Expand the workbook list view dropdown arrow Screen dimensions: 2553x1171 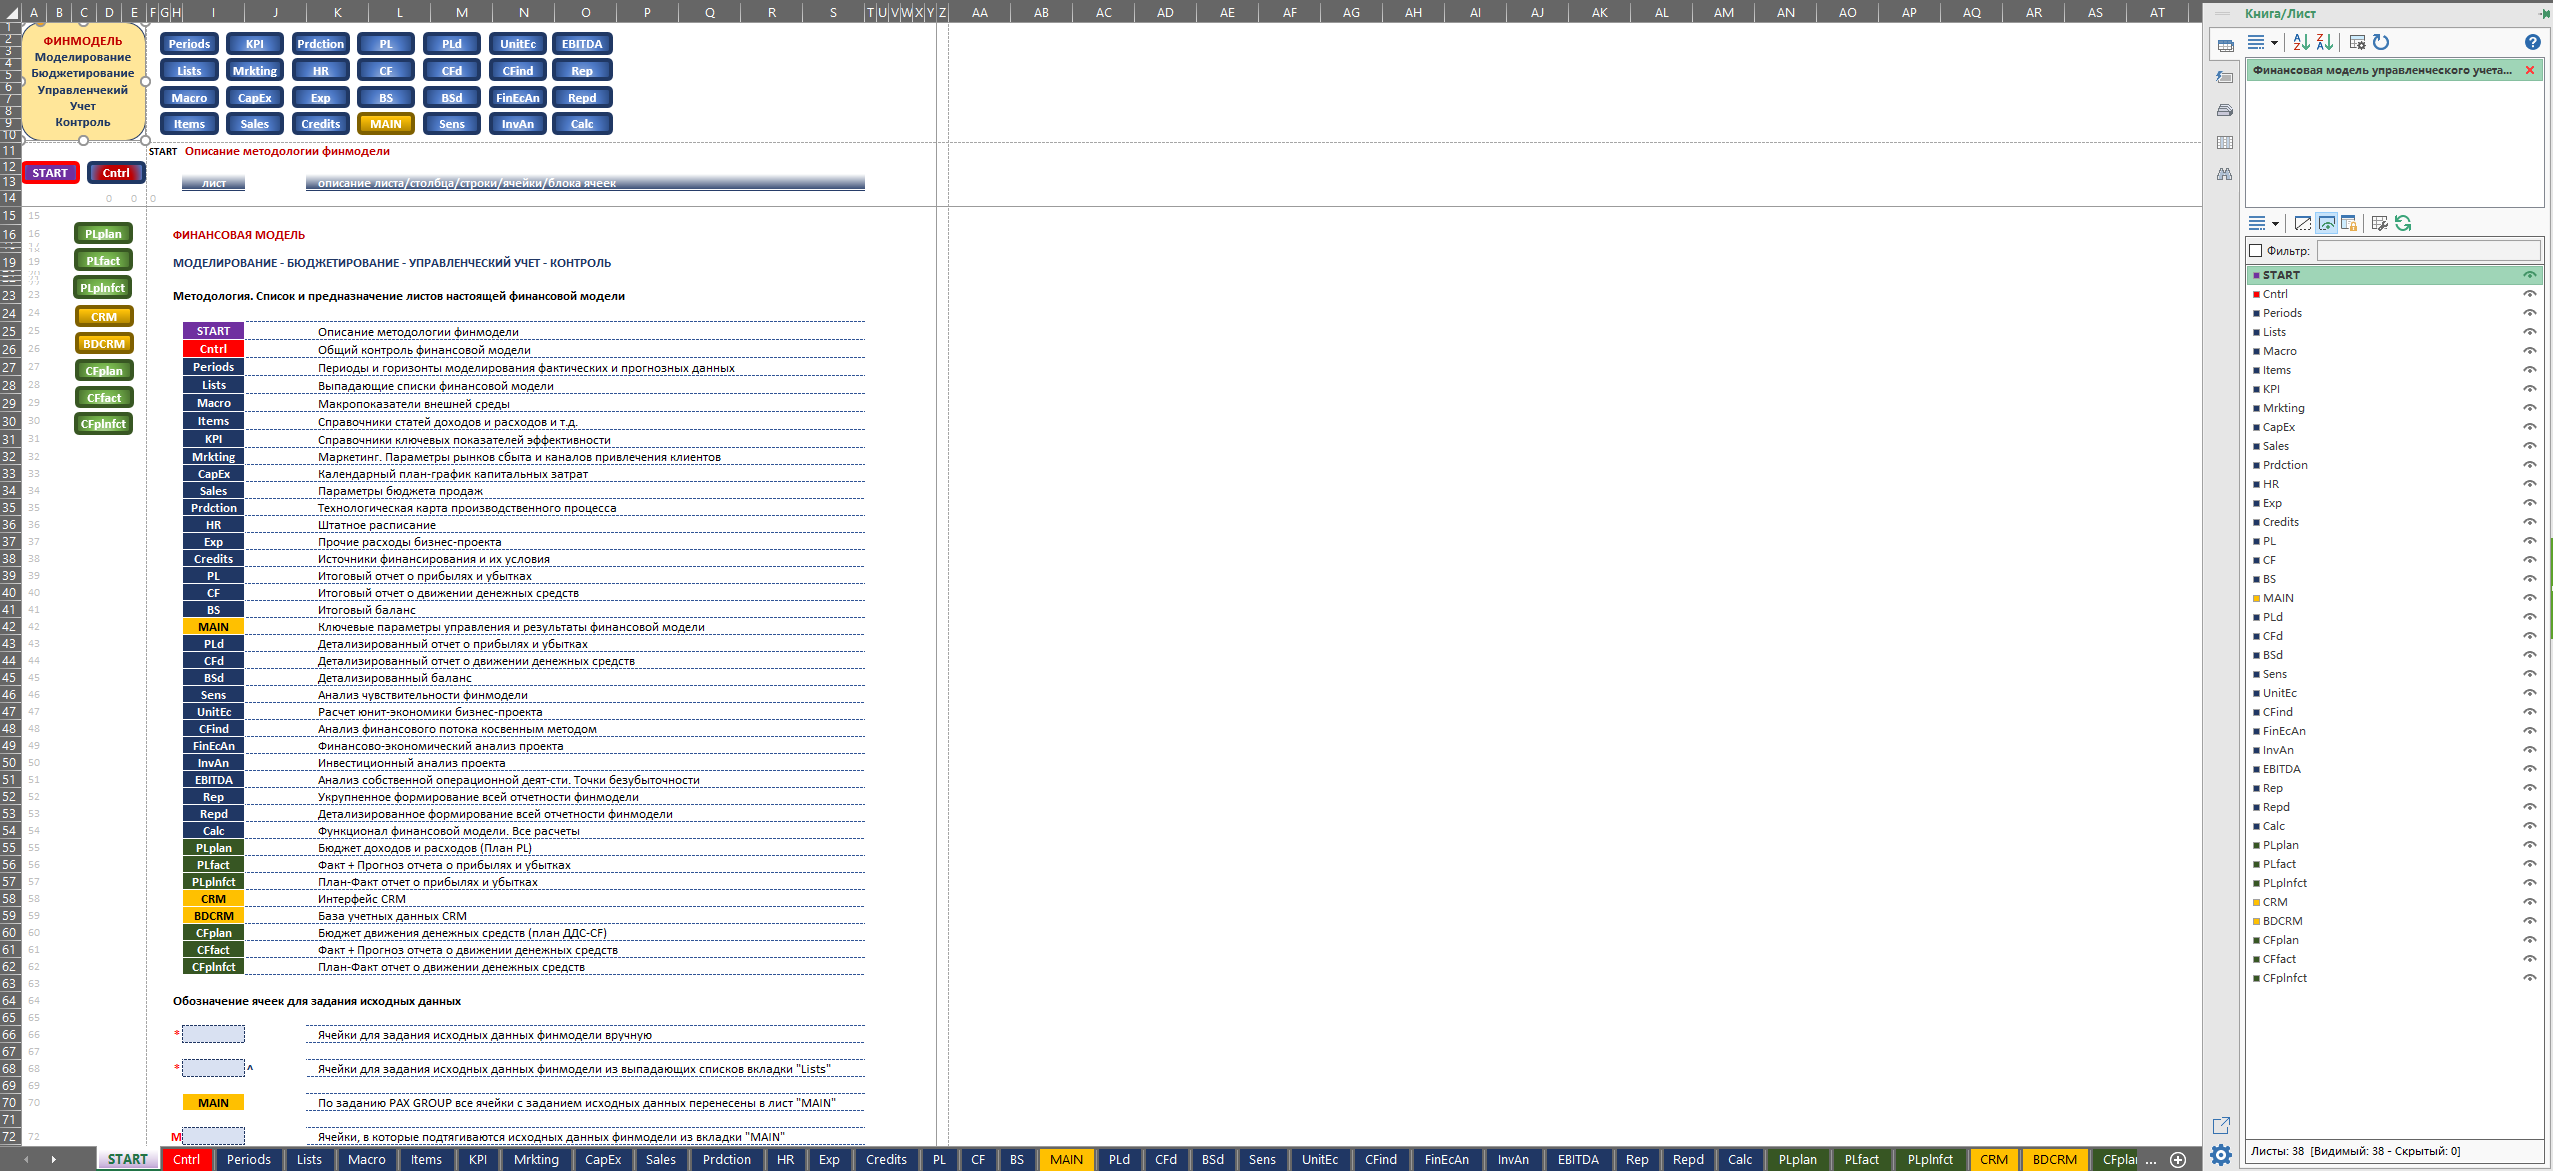click(x=2274, y=43)
